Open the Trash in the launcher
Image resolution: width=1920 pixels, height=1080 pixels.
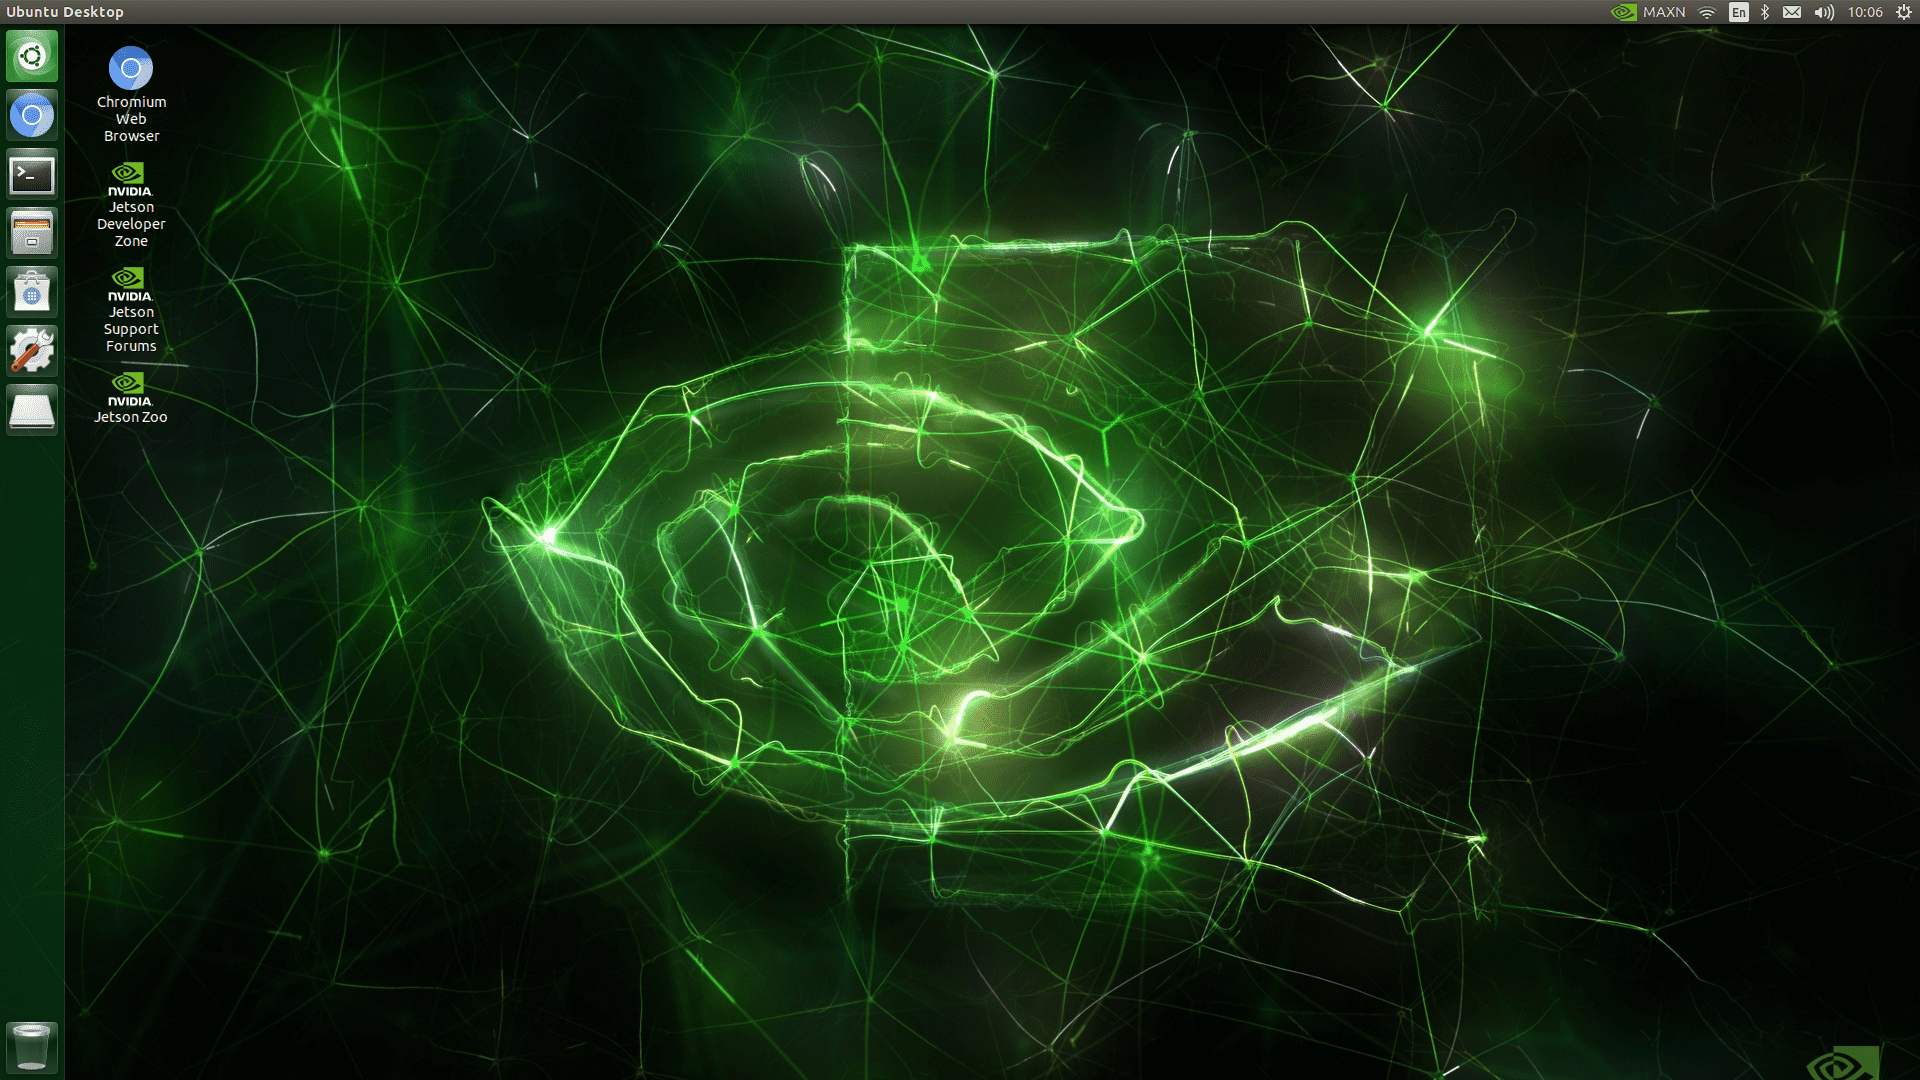(x=32, y=1046)
